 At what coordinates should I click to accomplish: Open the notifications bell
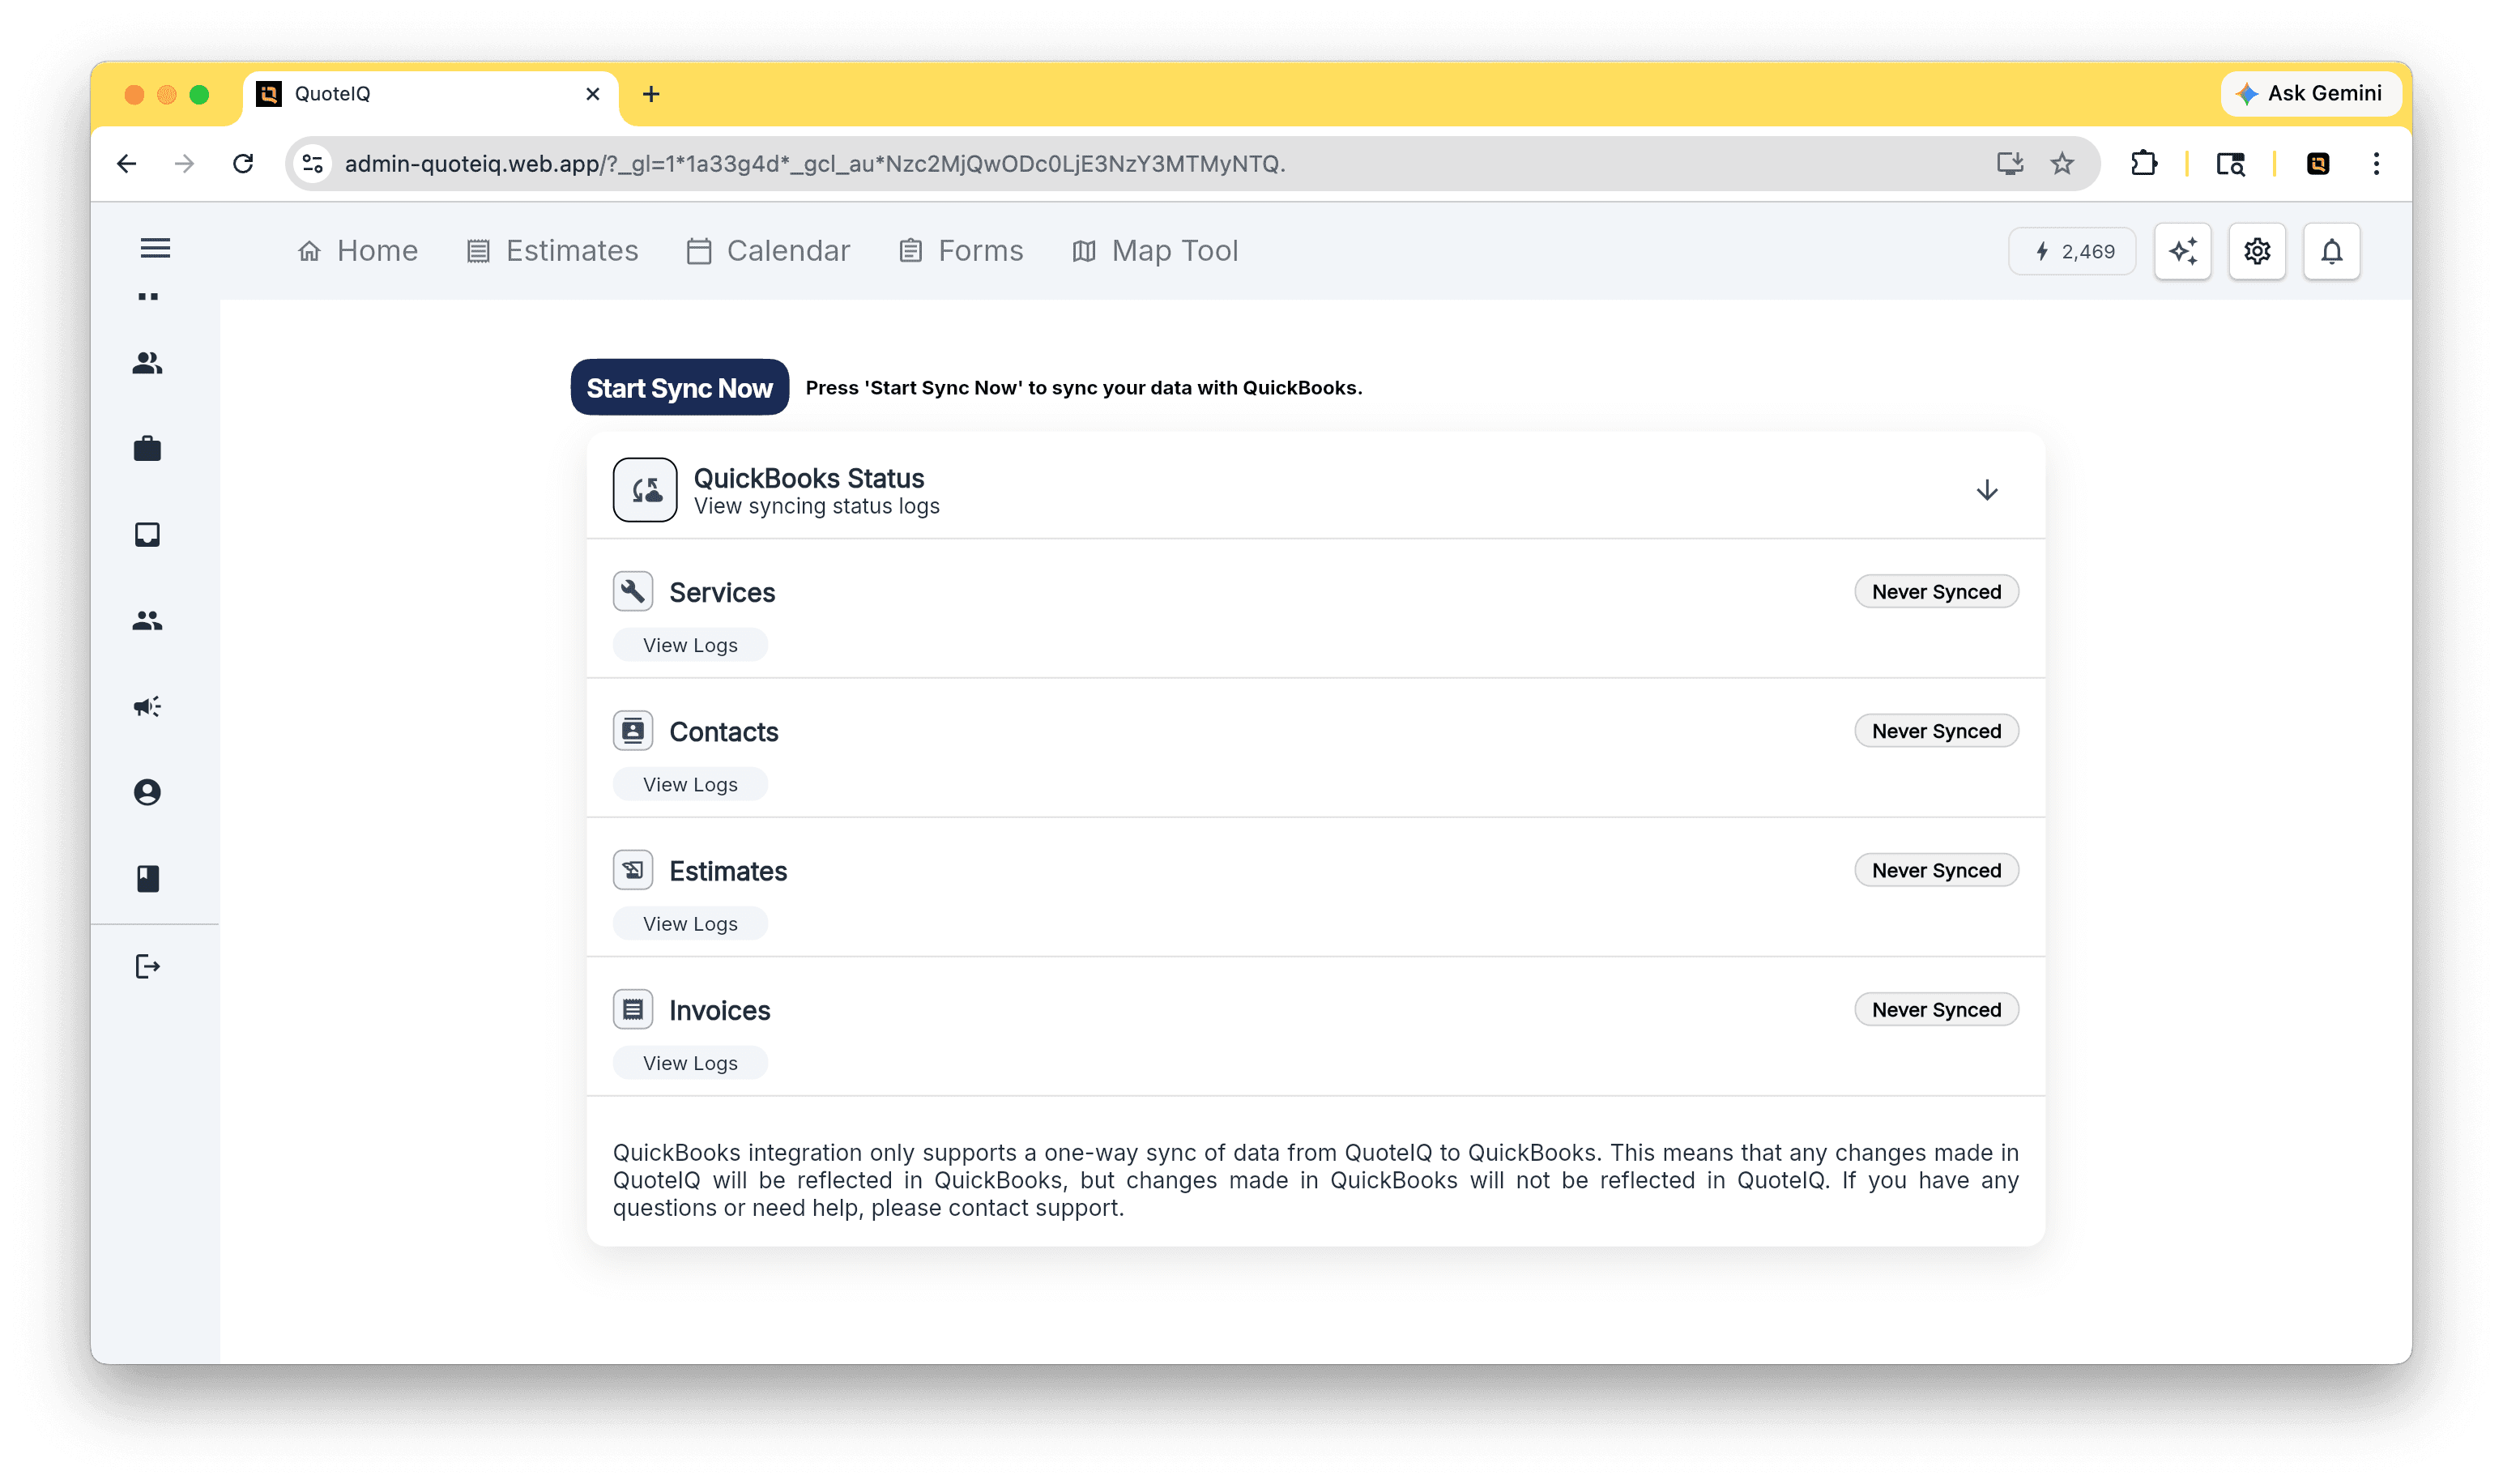coord(2331,251)
